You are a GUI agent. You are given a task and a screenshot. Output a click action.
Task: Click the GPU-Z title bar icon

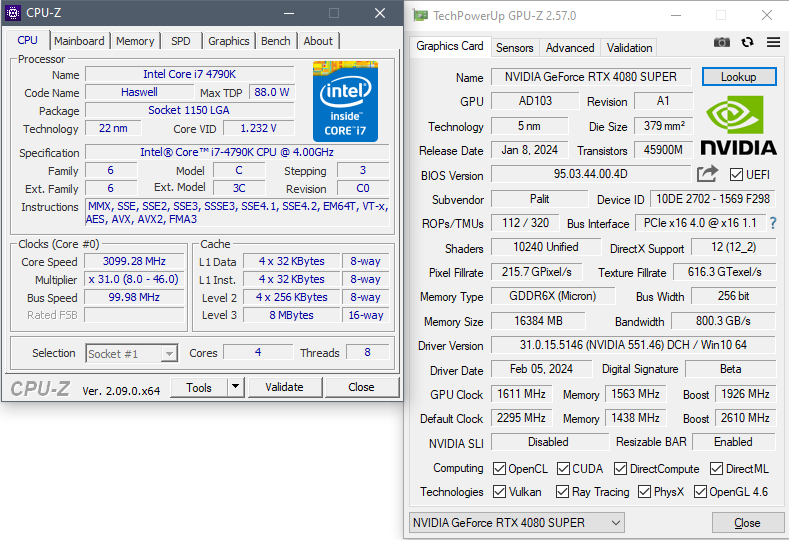pos(421,16)
